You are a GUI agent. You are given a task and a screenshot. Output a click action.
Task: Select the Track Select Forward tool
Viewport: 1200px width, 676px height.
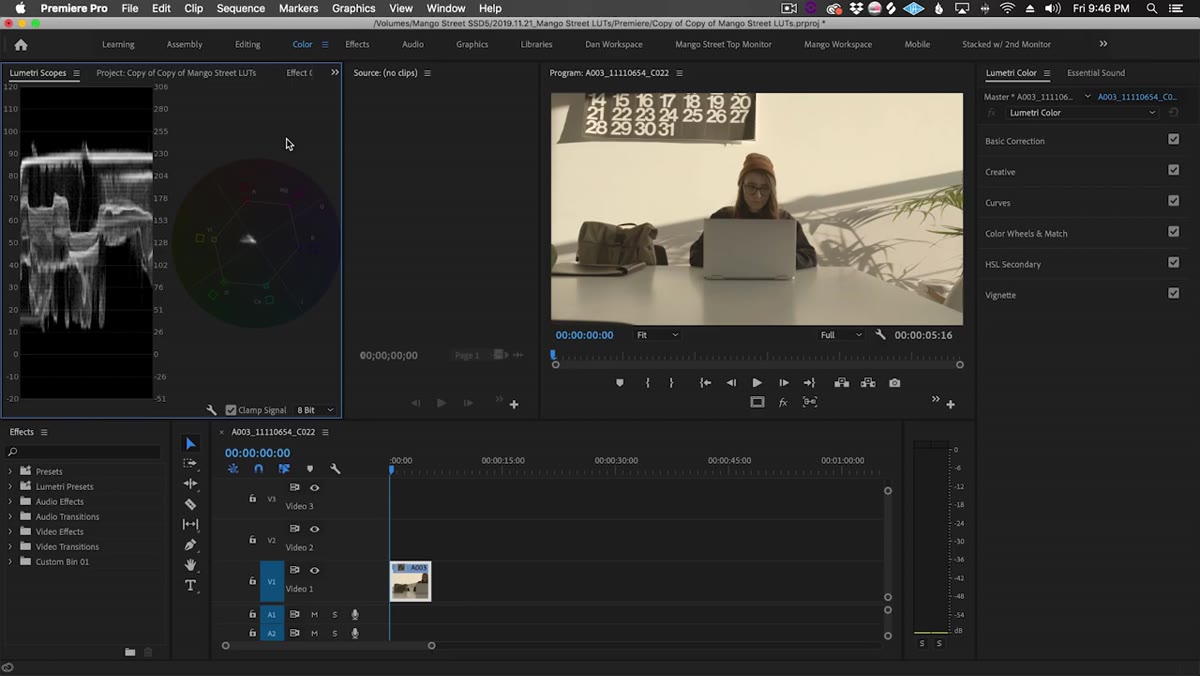pos(191,464)
